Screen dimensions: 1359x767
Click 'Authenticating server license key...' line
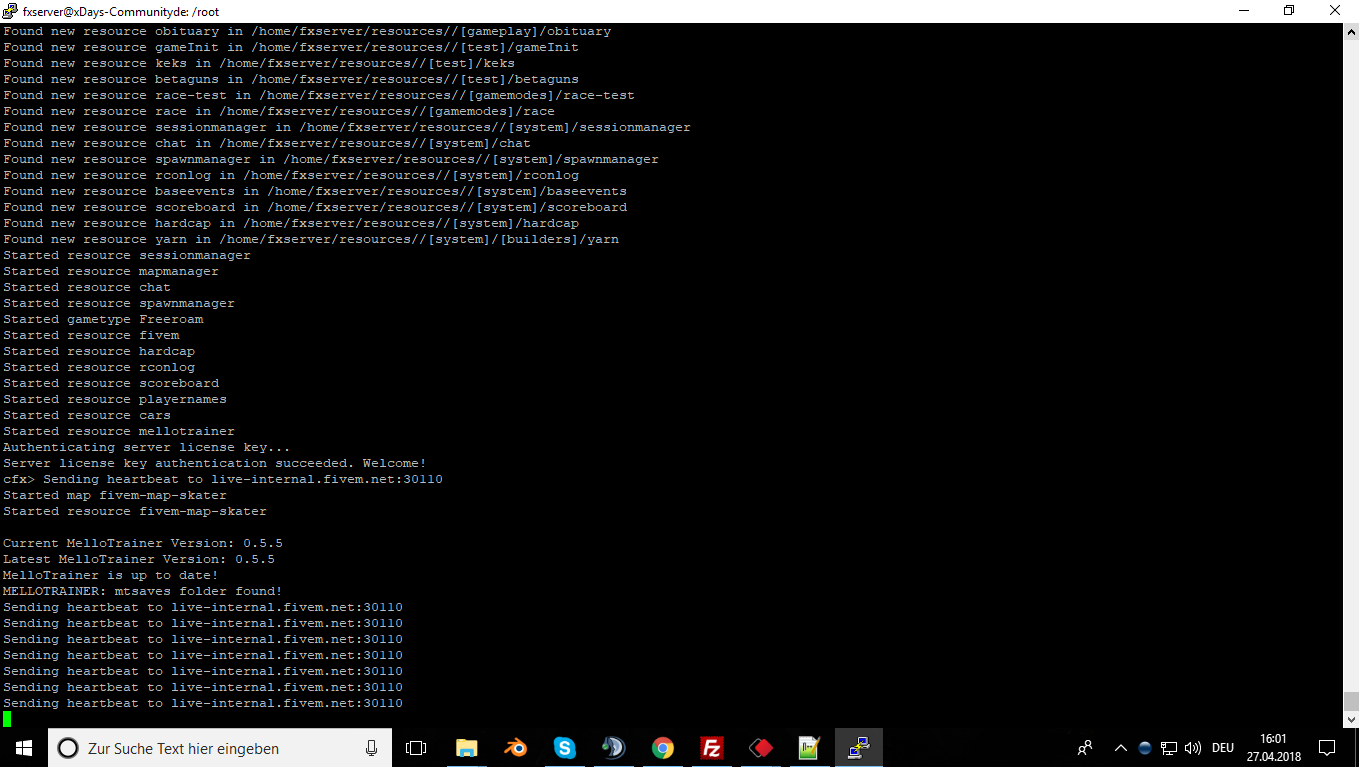click(x=147, y=447)
